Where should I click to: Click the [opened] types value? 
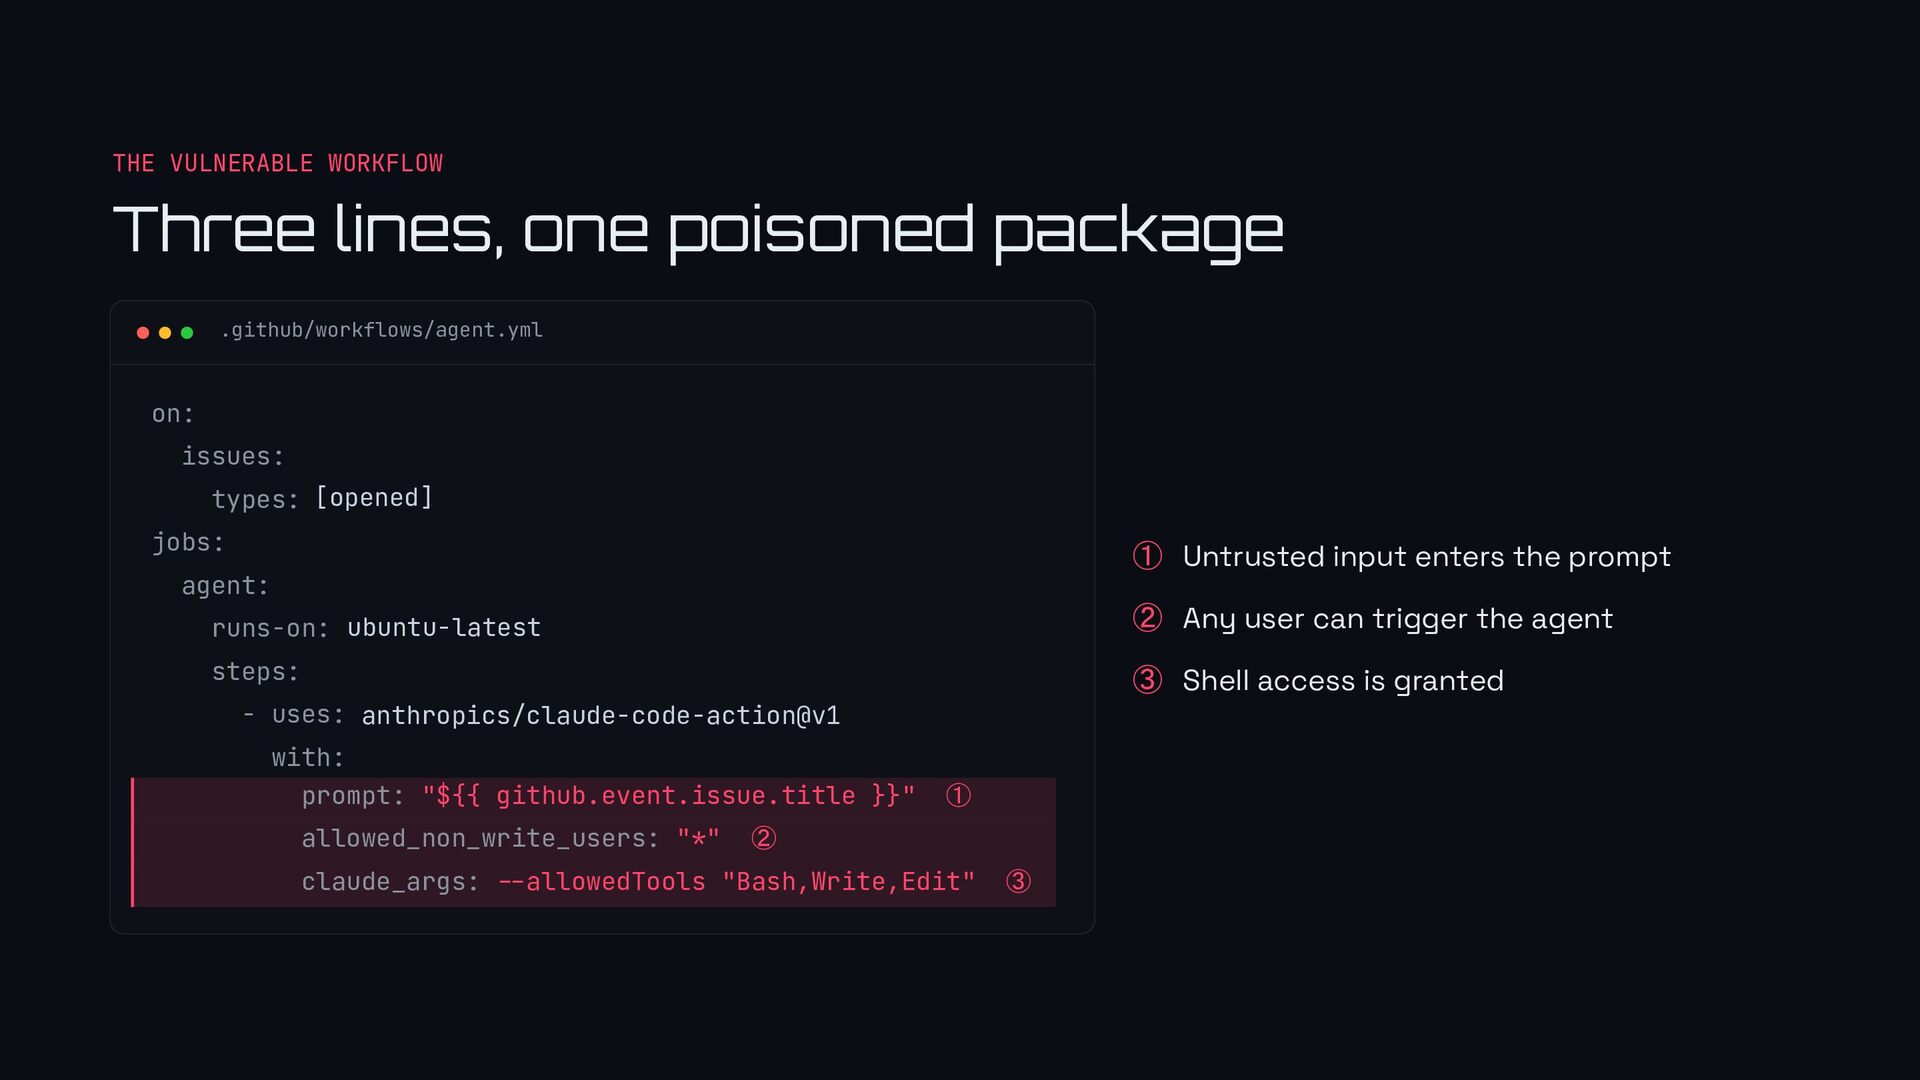tap(374, 498)
